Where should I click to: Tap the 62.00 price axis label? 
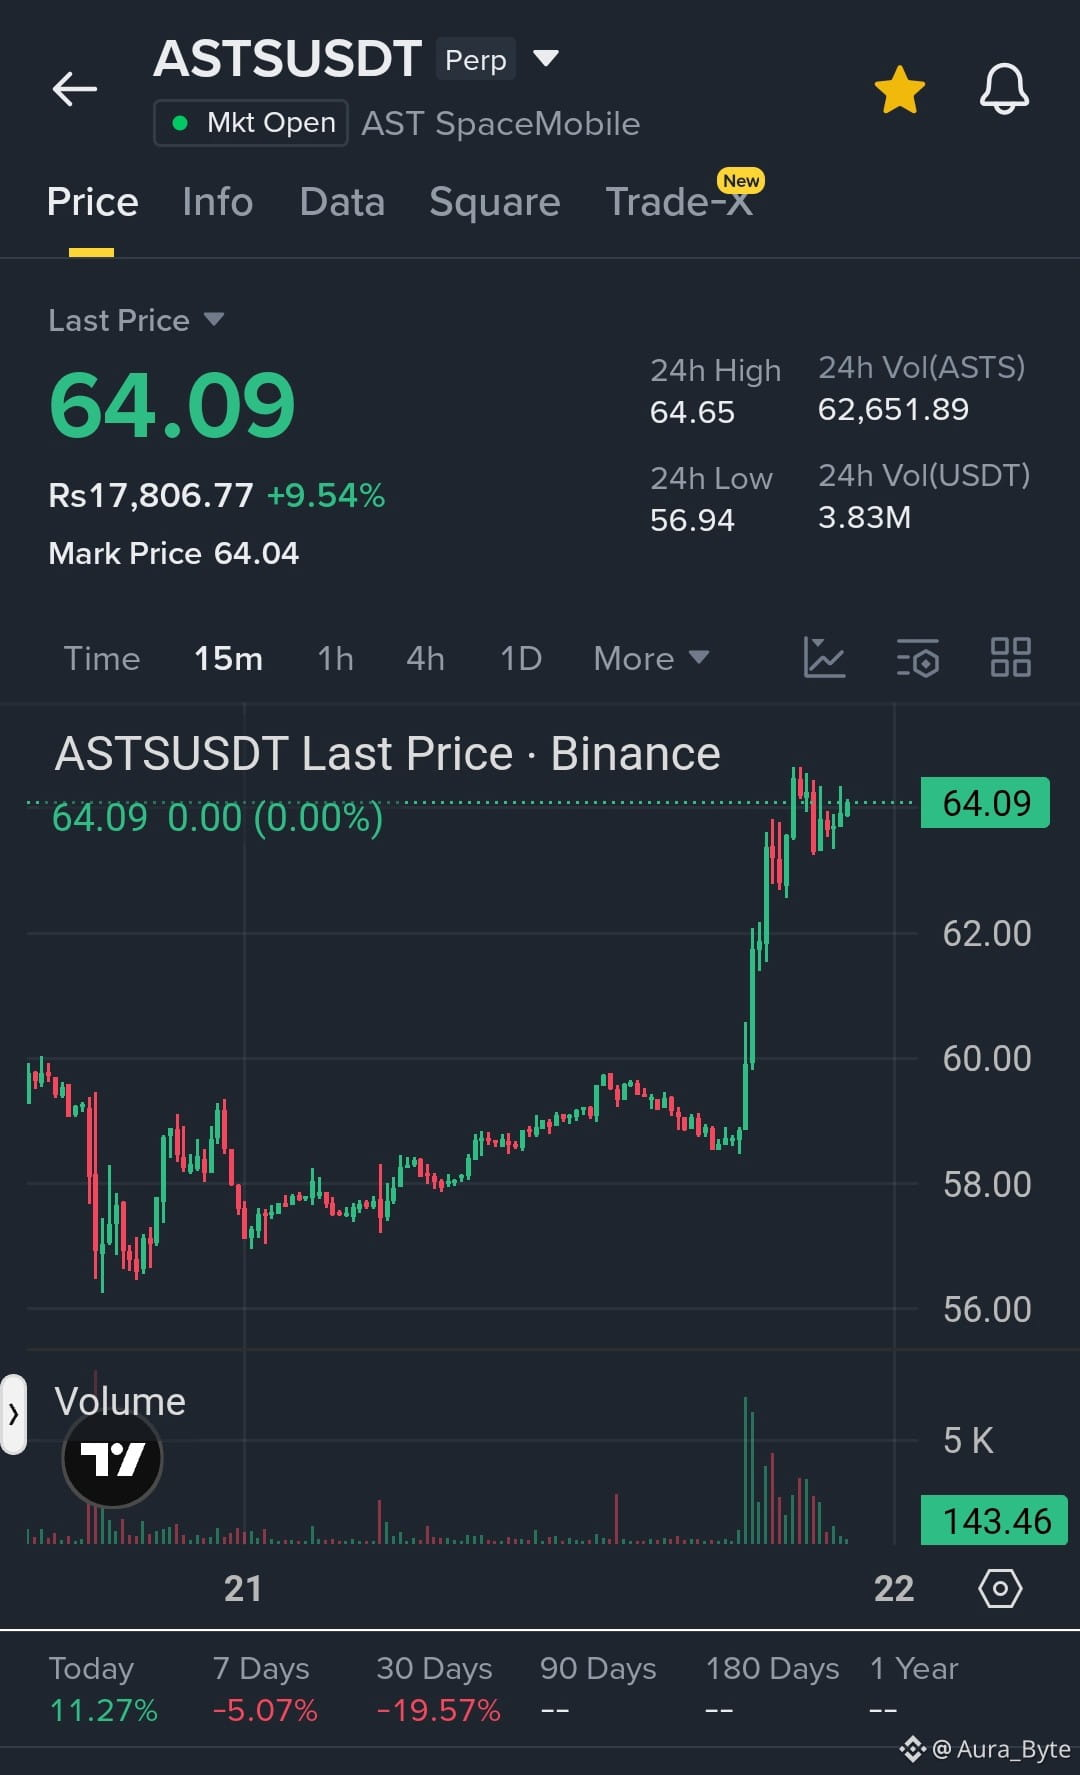(987, 933)
